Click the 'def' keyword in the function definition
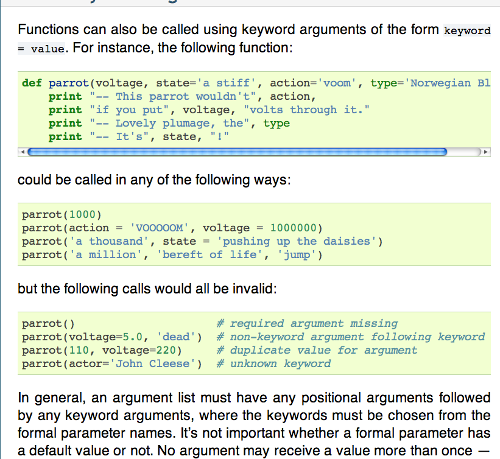 32,83
